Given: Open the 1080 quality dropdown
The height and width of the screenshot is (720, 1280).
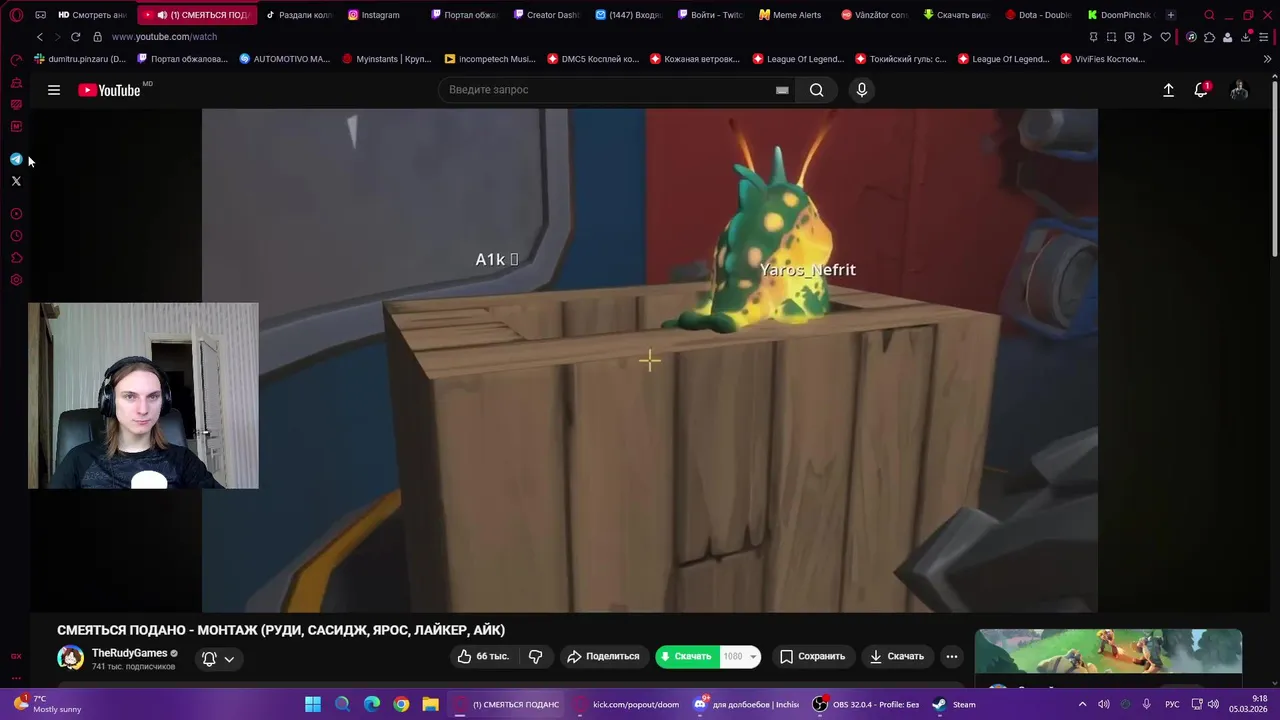Looking at the screenshot, I should pyautogui.click(x=740, y=656).
